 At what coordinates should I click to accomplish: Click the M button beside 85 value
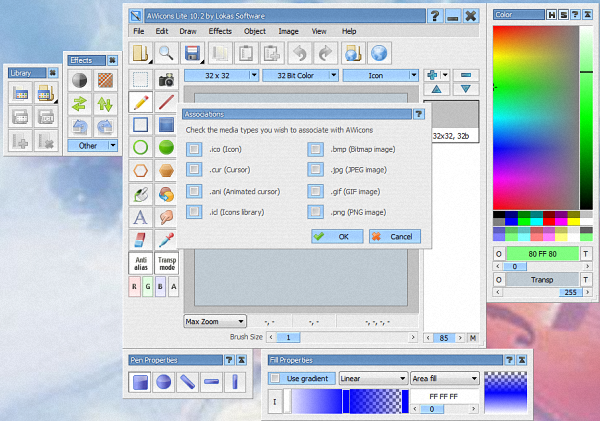coord(473,338)
